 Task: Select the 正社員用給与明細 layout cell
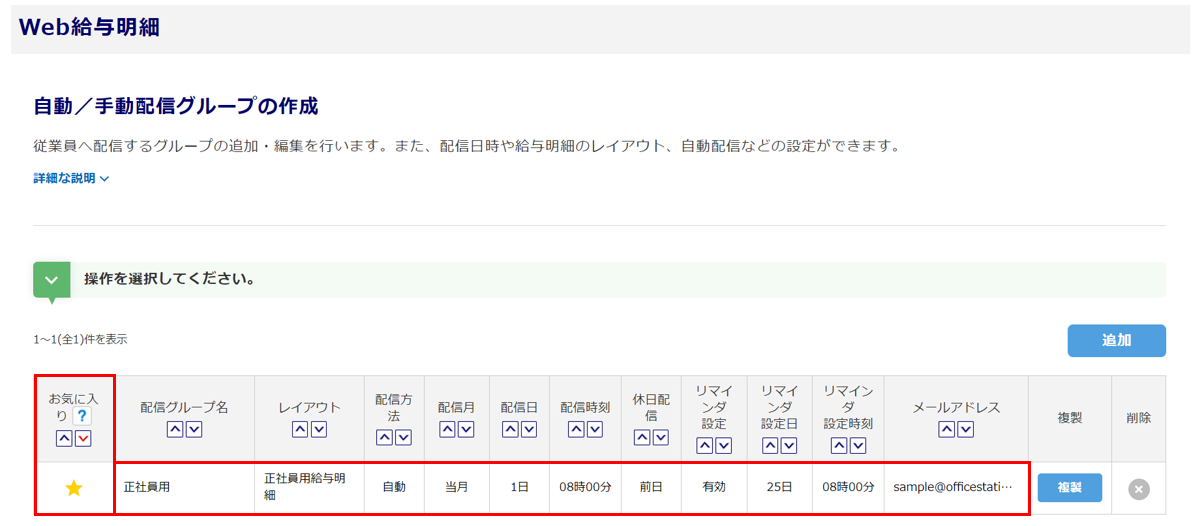(x=309, y=488)
